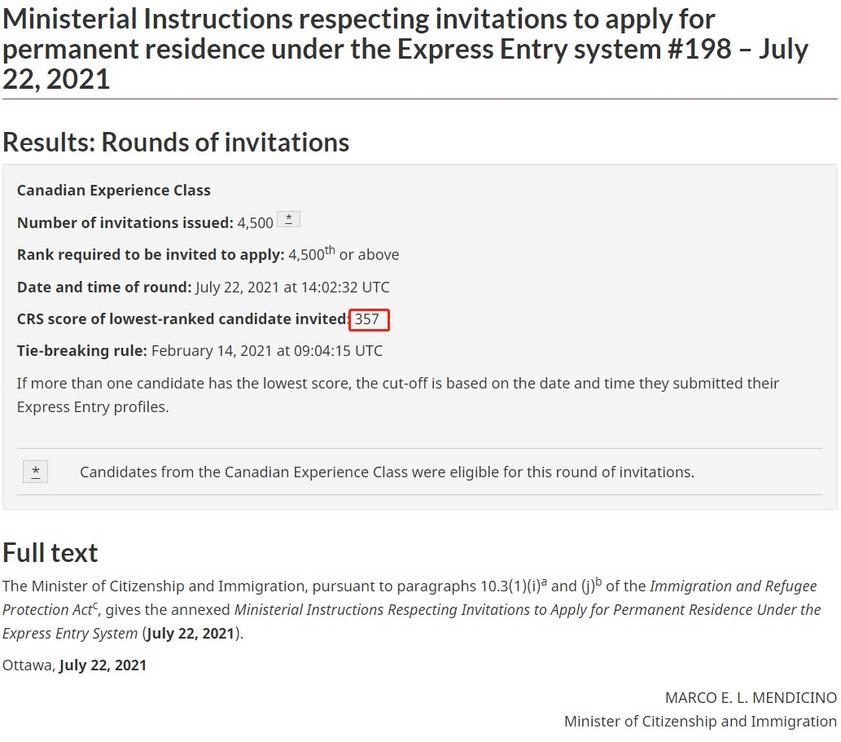Open superscript footnote a after 10.3(1)(i)

[x=544, y=582]
